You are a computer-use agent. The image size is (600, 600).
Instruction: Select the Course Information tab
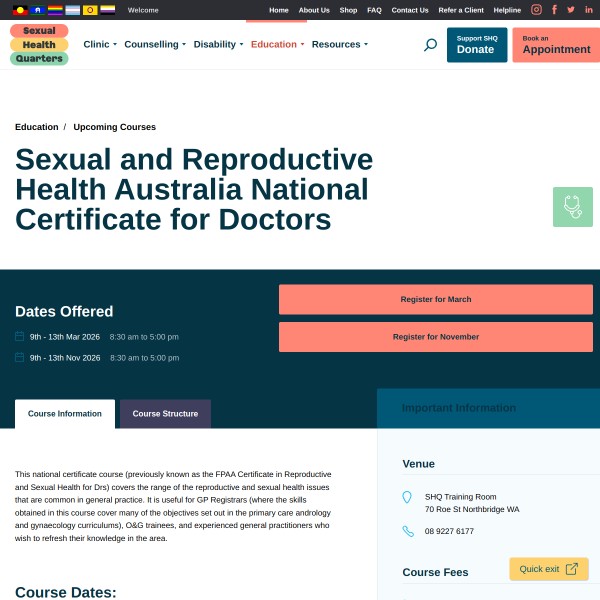click(x=65, y=414)
